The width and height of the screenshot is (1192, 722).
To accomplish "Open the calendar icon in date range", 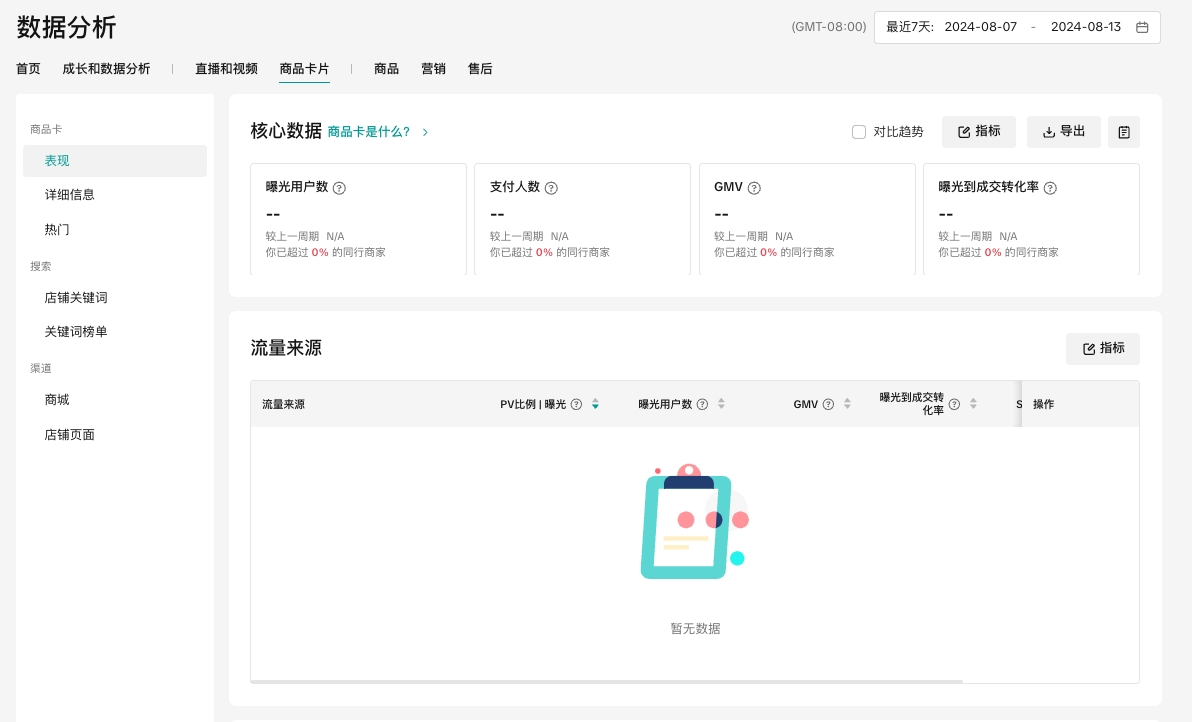I will [x=1142, y=27].
